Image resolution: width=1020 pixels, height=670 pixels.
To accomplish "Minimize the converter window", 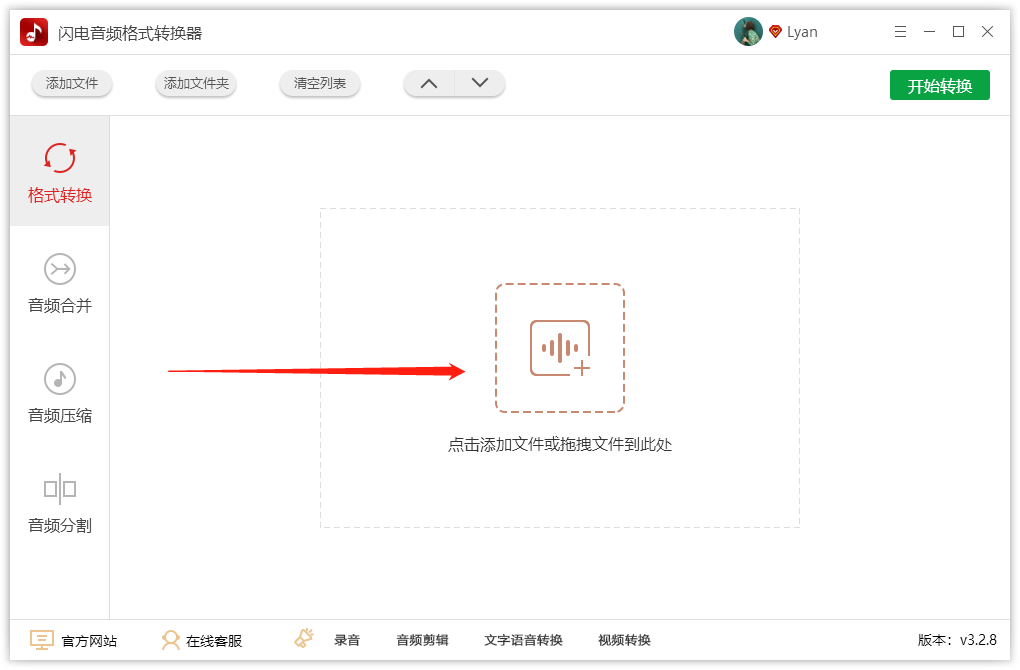I will point(929,31).
